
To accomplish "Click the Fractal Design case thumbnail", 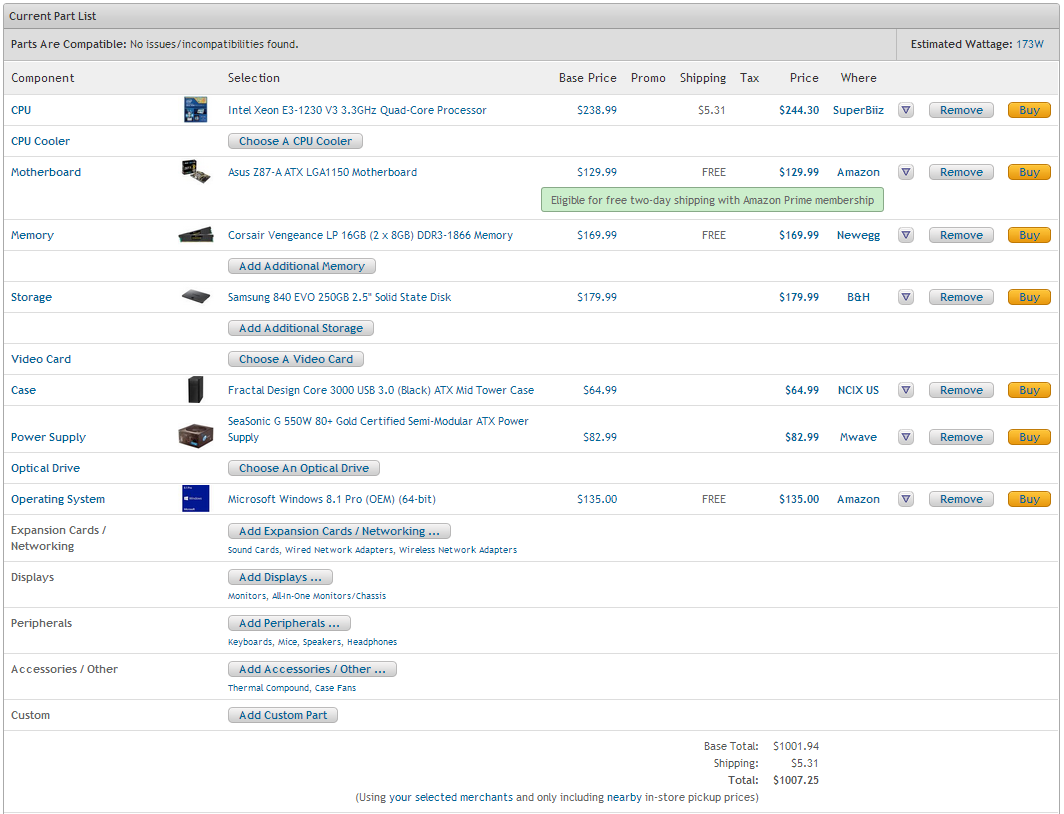I will (x=195, y=390).
